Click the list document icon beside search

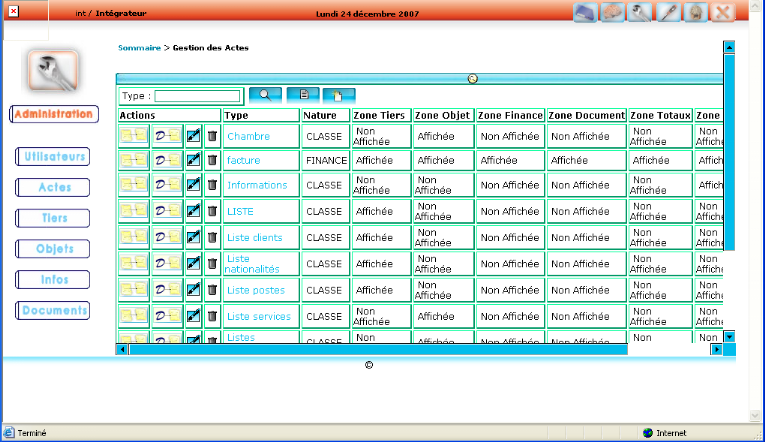coord(302,95)
